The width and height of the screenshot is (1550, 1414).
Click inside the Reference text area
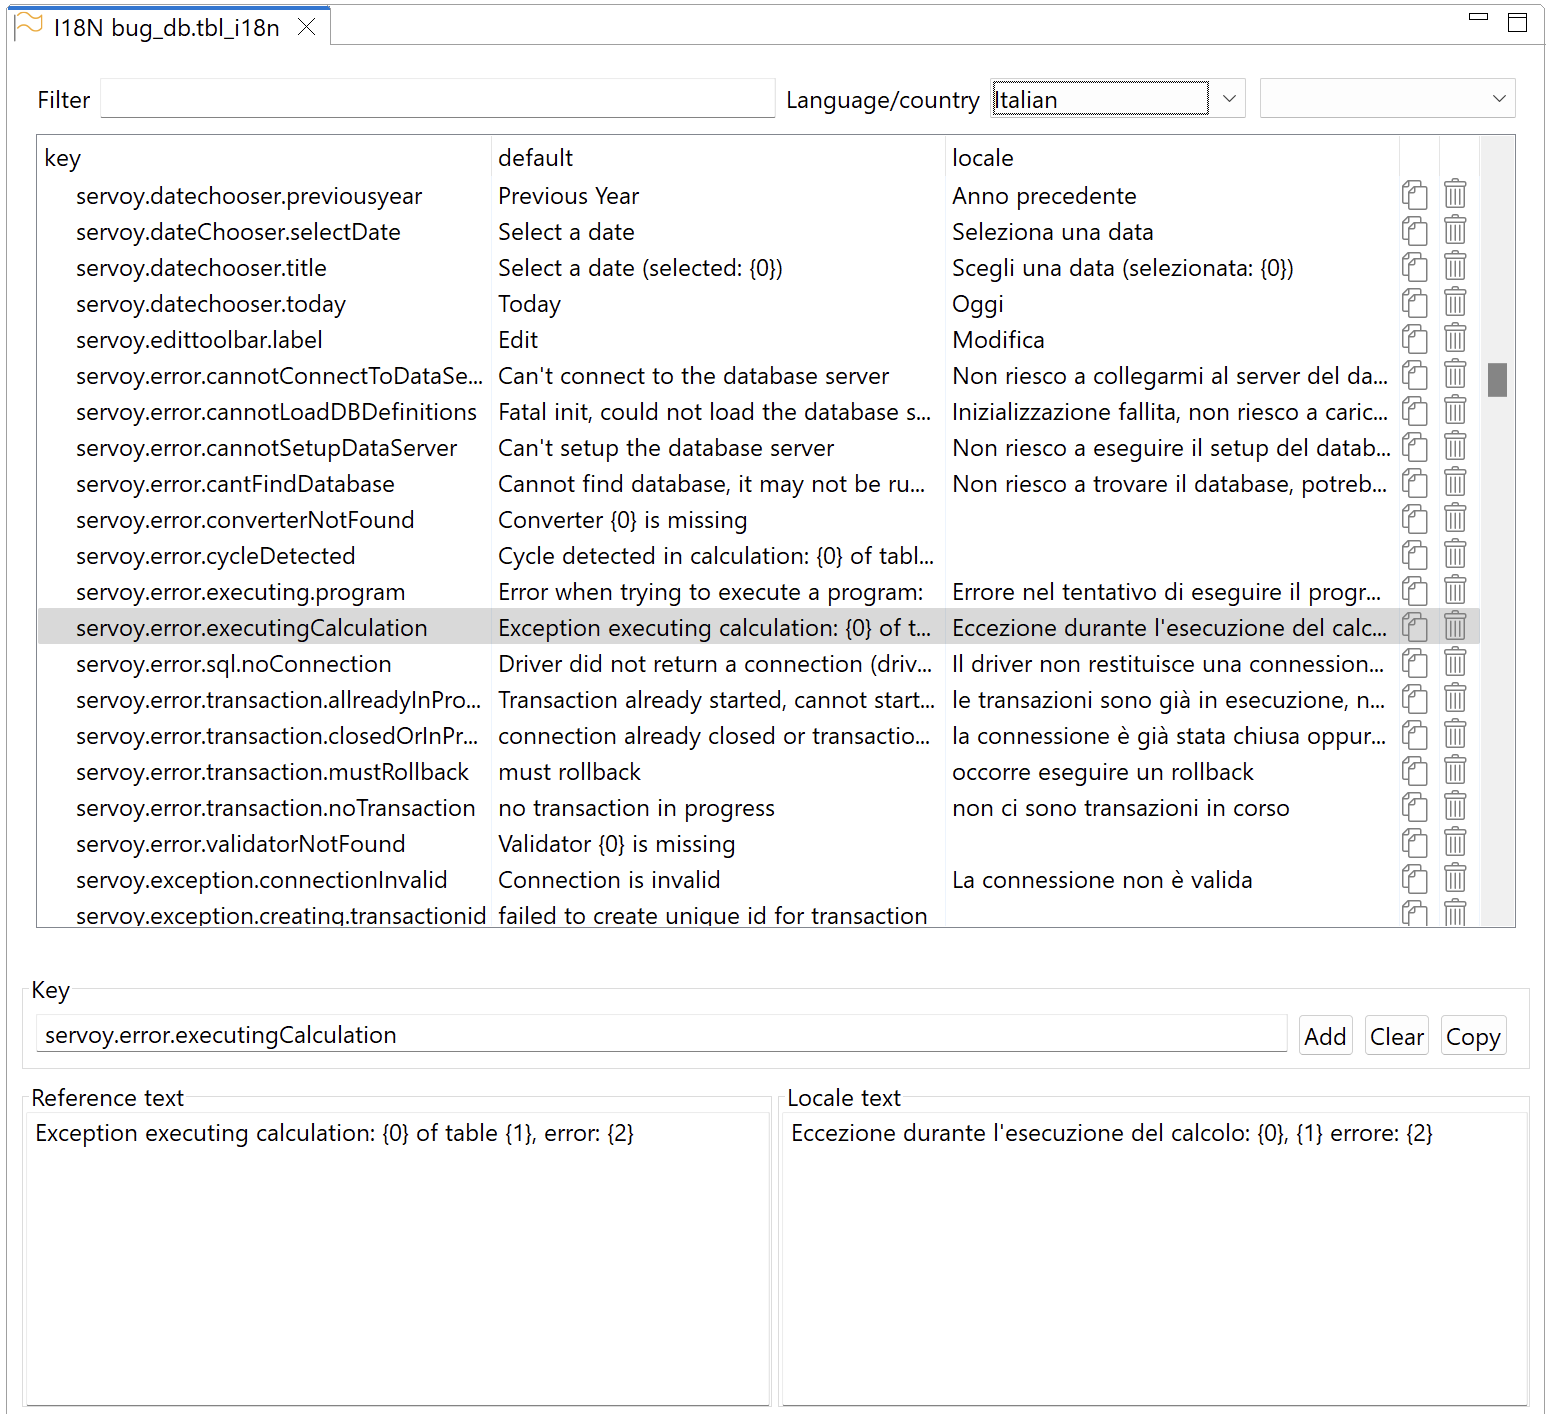point(397,1259)
